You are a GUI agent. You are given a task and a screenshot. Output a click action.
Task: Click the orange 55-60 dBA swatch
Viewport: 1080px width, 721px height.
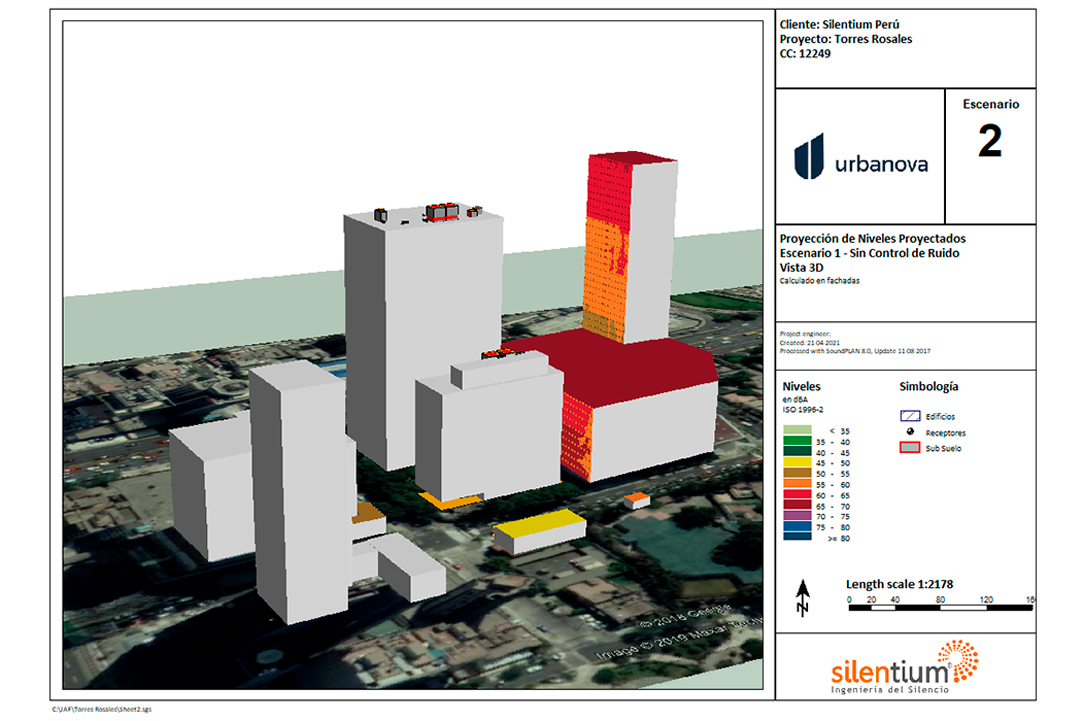coord(797,484)
